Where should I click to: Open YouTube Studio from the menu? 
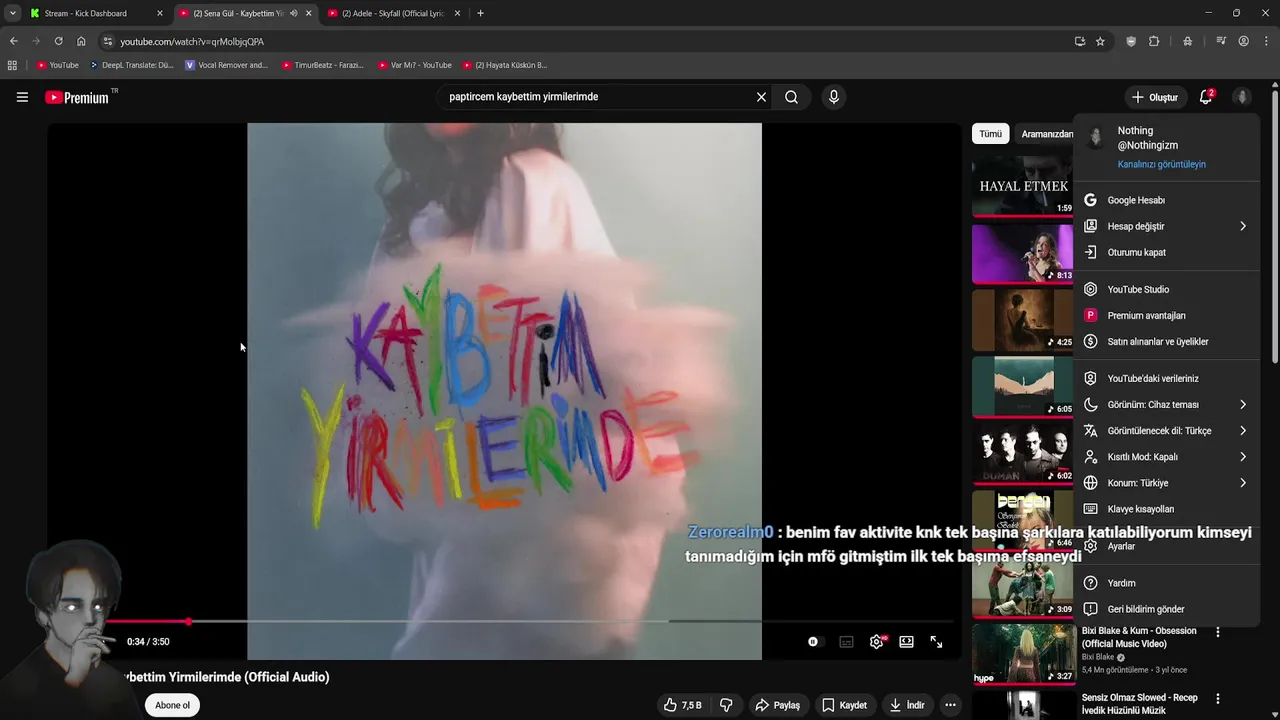[x=1166, y=289]
